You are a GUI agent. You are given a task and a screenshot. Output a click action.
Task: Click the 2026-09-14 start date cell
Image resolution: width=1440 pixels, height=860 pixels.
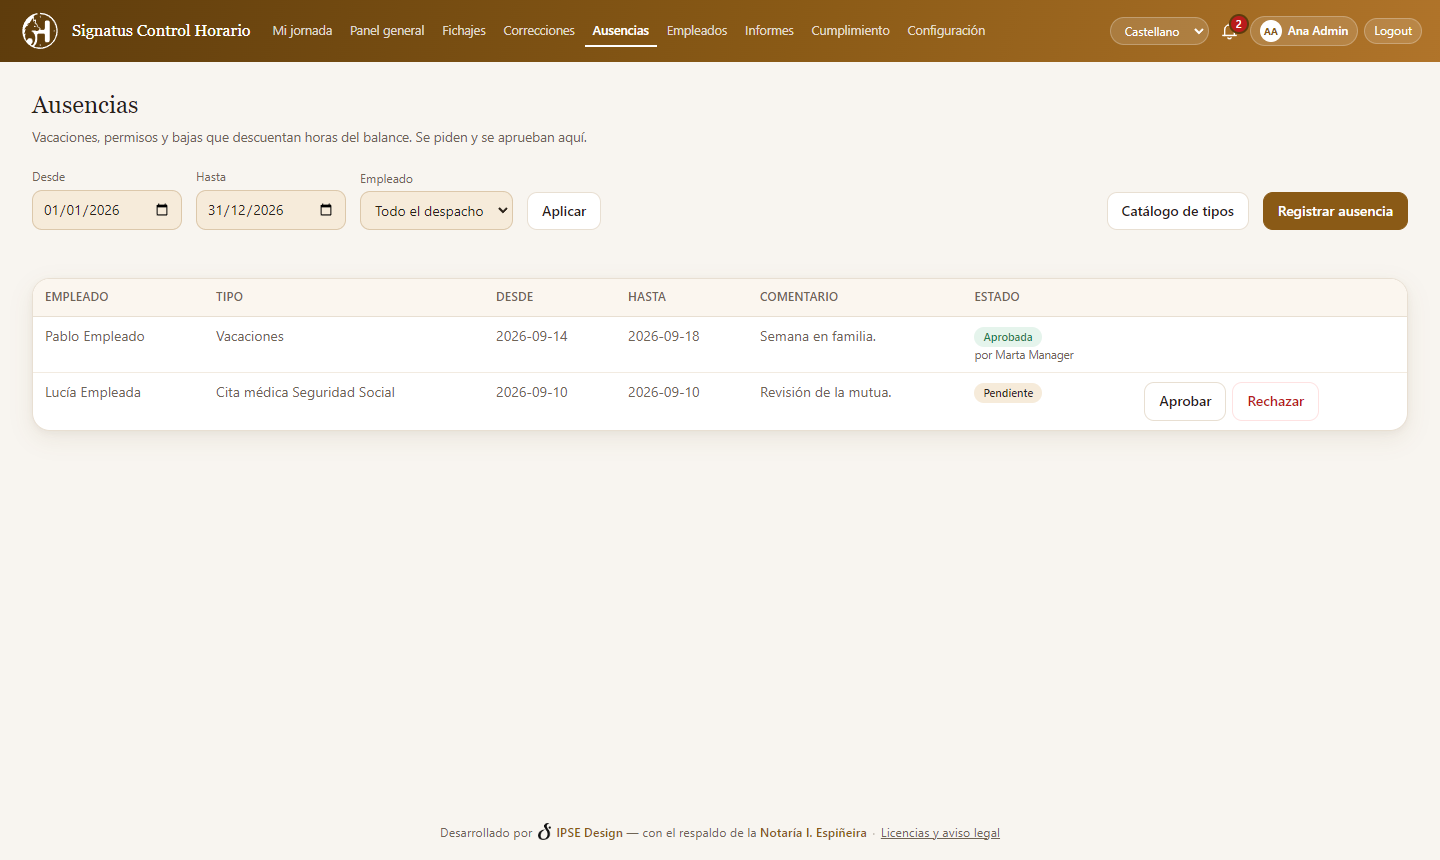tap(532, 336)
